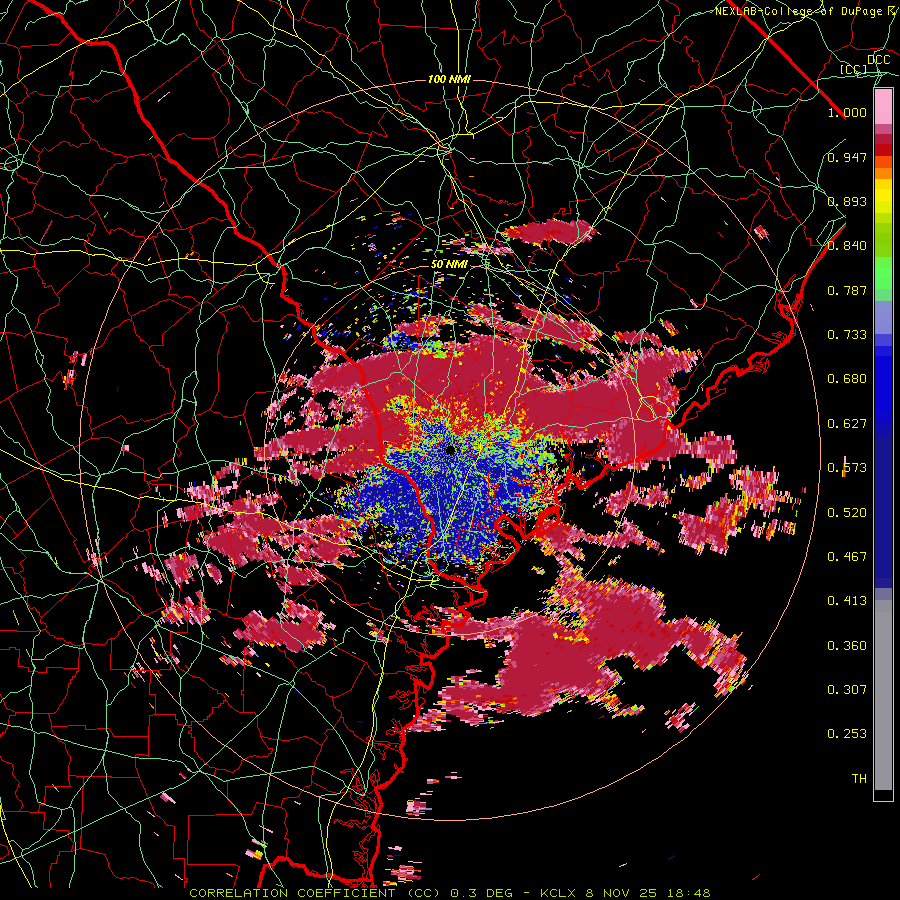Click the 0.840 scale value
Image resolution: width=900 pixels, height=900 pixels.
847,246
